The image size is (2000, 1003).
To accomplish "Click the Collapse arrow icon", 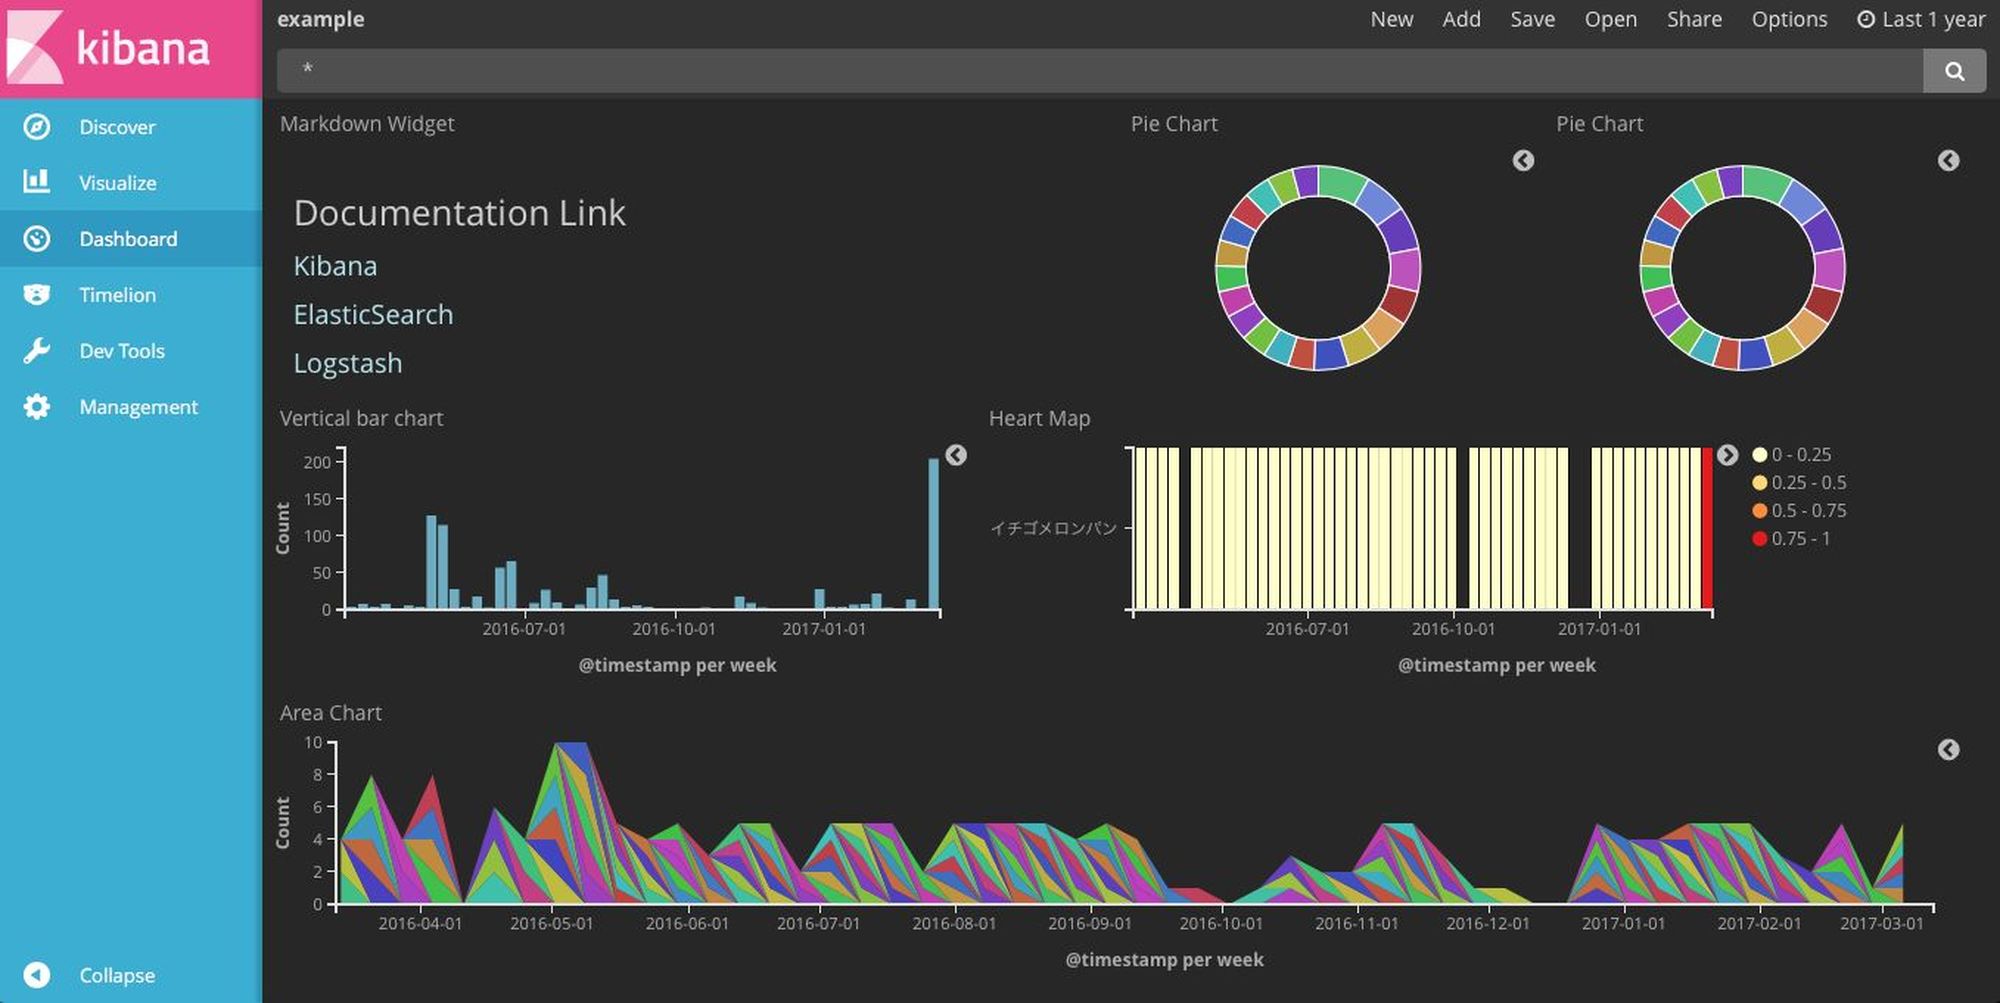I will click(37, 974).
